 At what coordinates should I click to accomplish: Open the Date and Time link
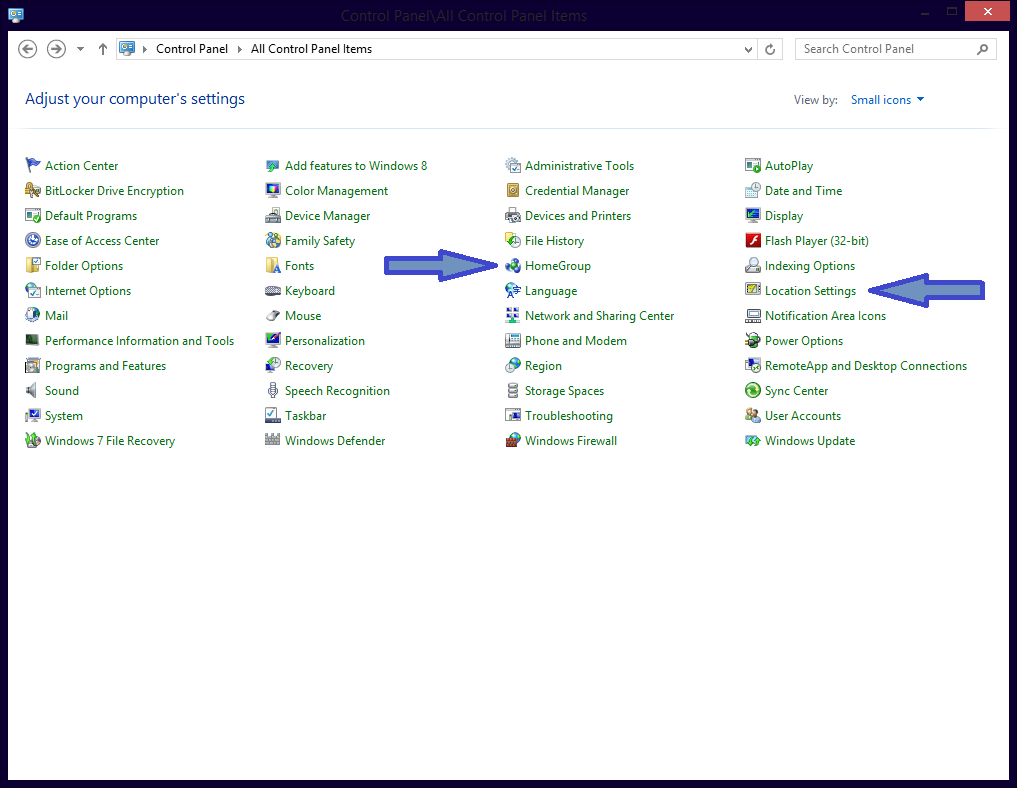[x=803, y=191]
